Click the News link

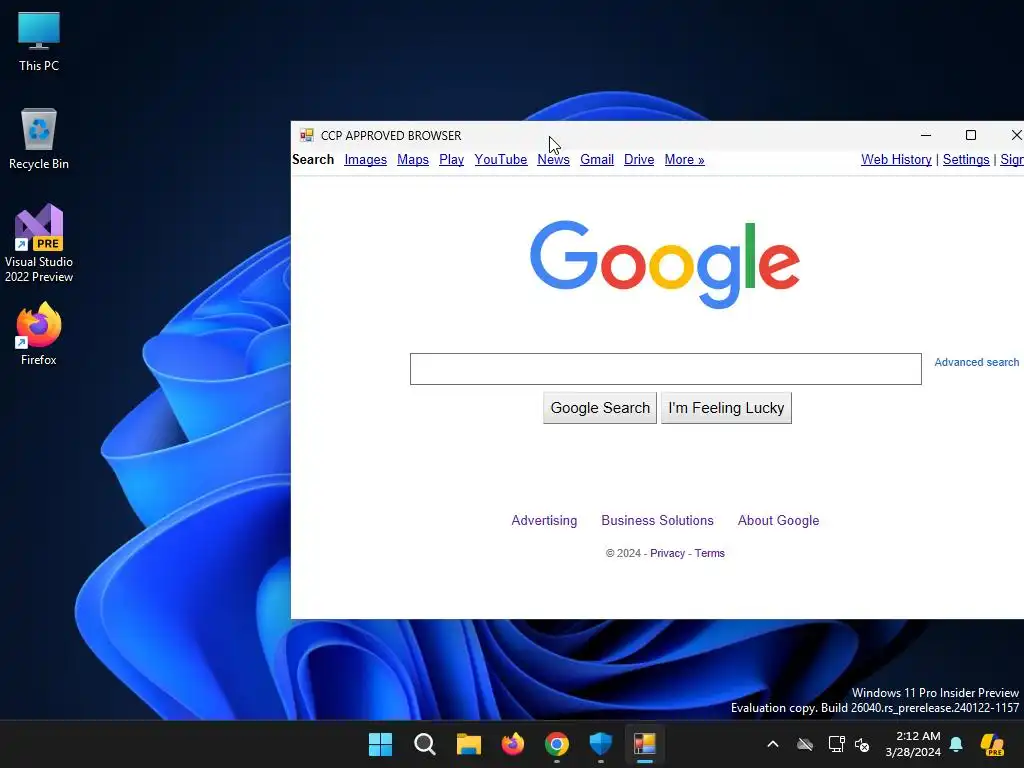[x=553, y=160]
